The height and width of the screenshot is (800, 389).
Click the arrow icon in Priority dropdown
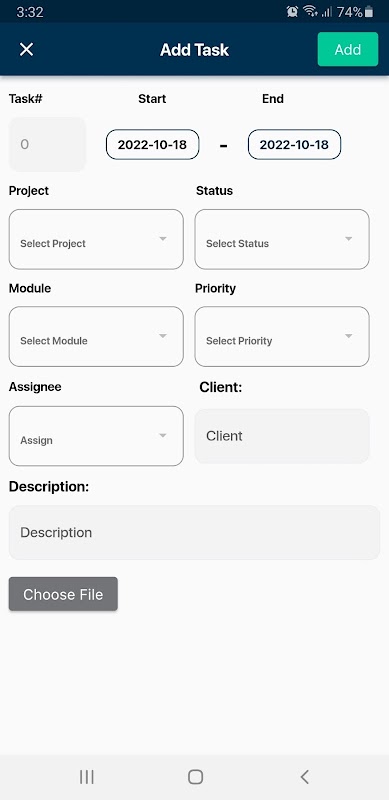349,336
